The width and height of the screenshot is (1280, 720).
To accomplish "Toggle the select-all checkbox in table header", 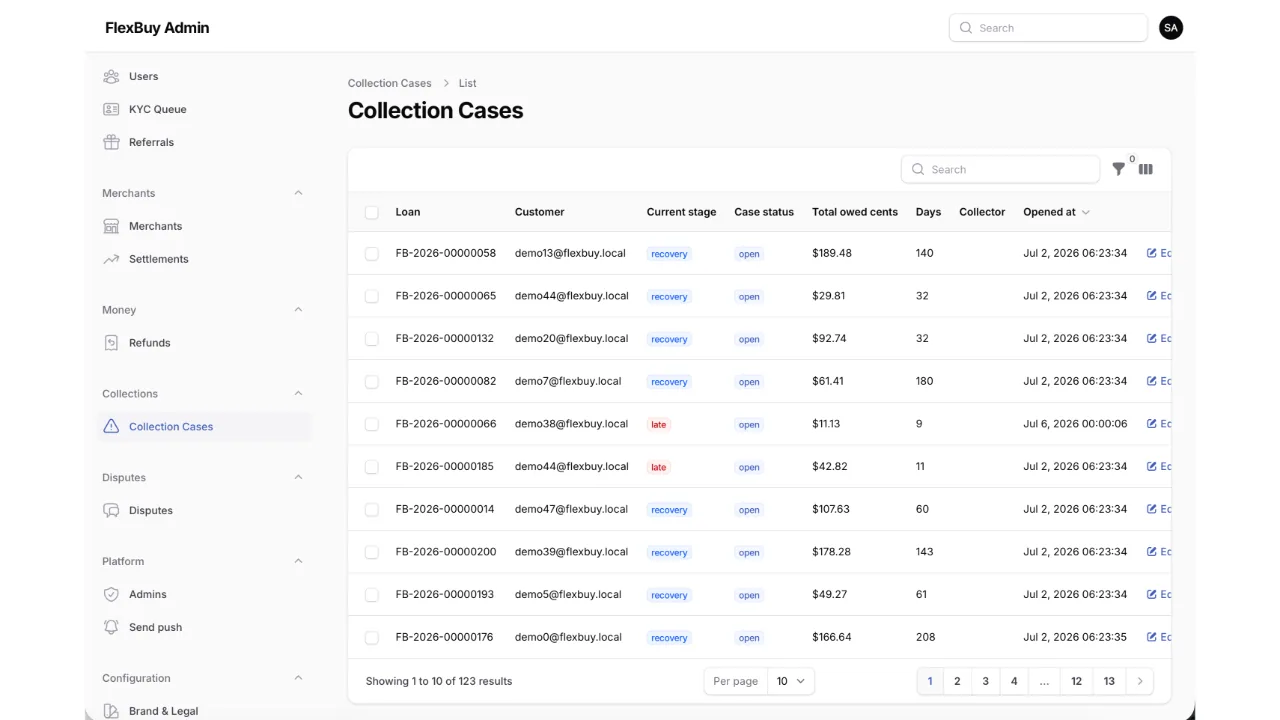I will coord(372,212).
